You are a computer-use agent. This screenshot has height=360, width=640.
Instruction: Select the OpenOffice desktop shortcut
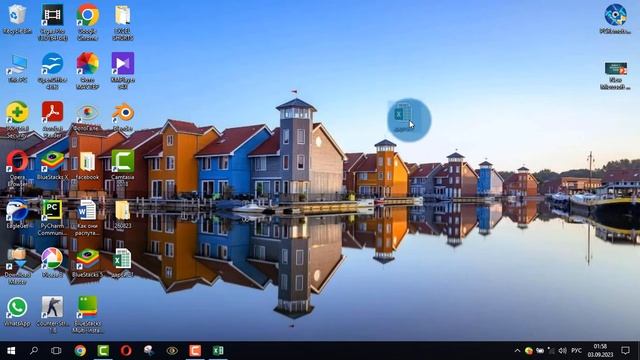[52, 70]
